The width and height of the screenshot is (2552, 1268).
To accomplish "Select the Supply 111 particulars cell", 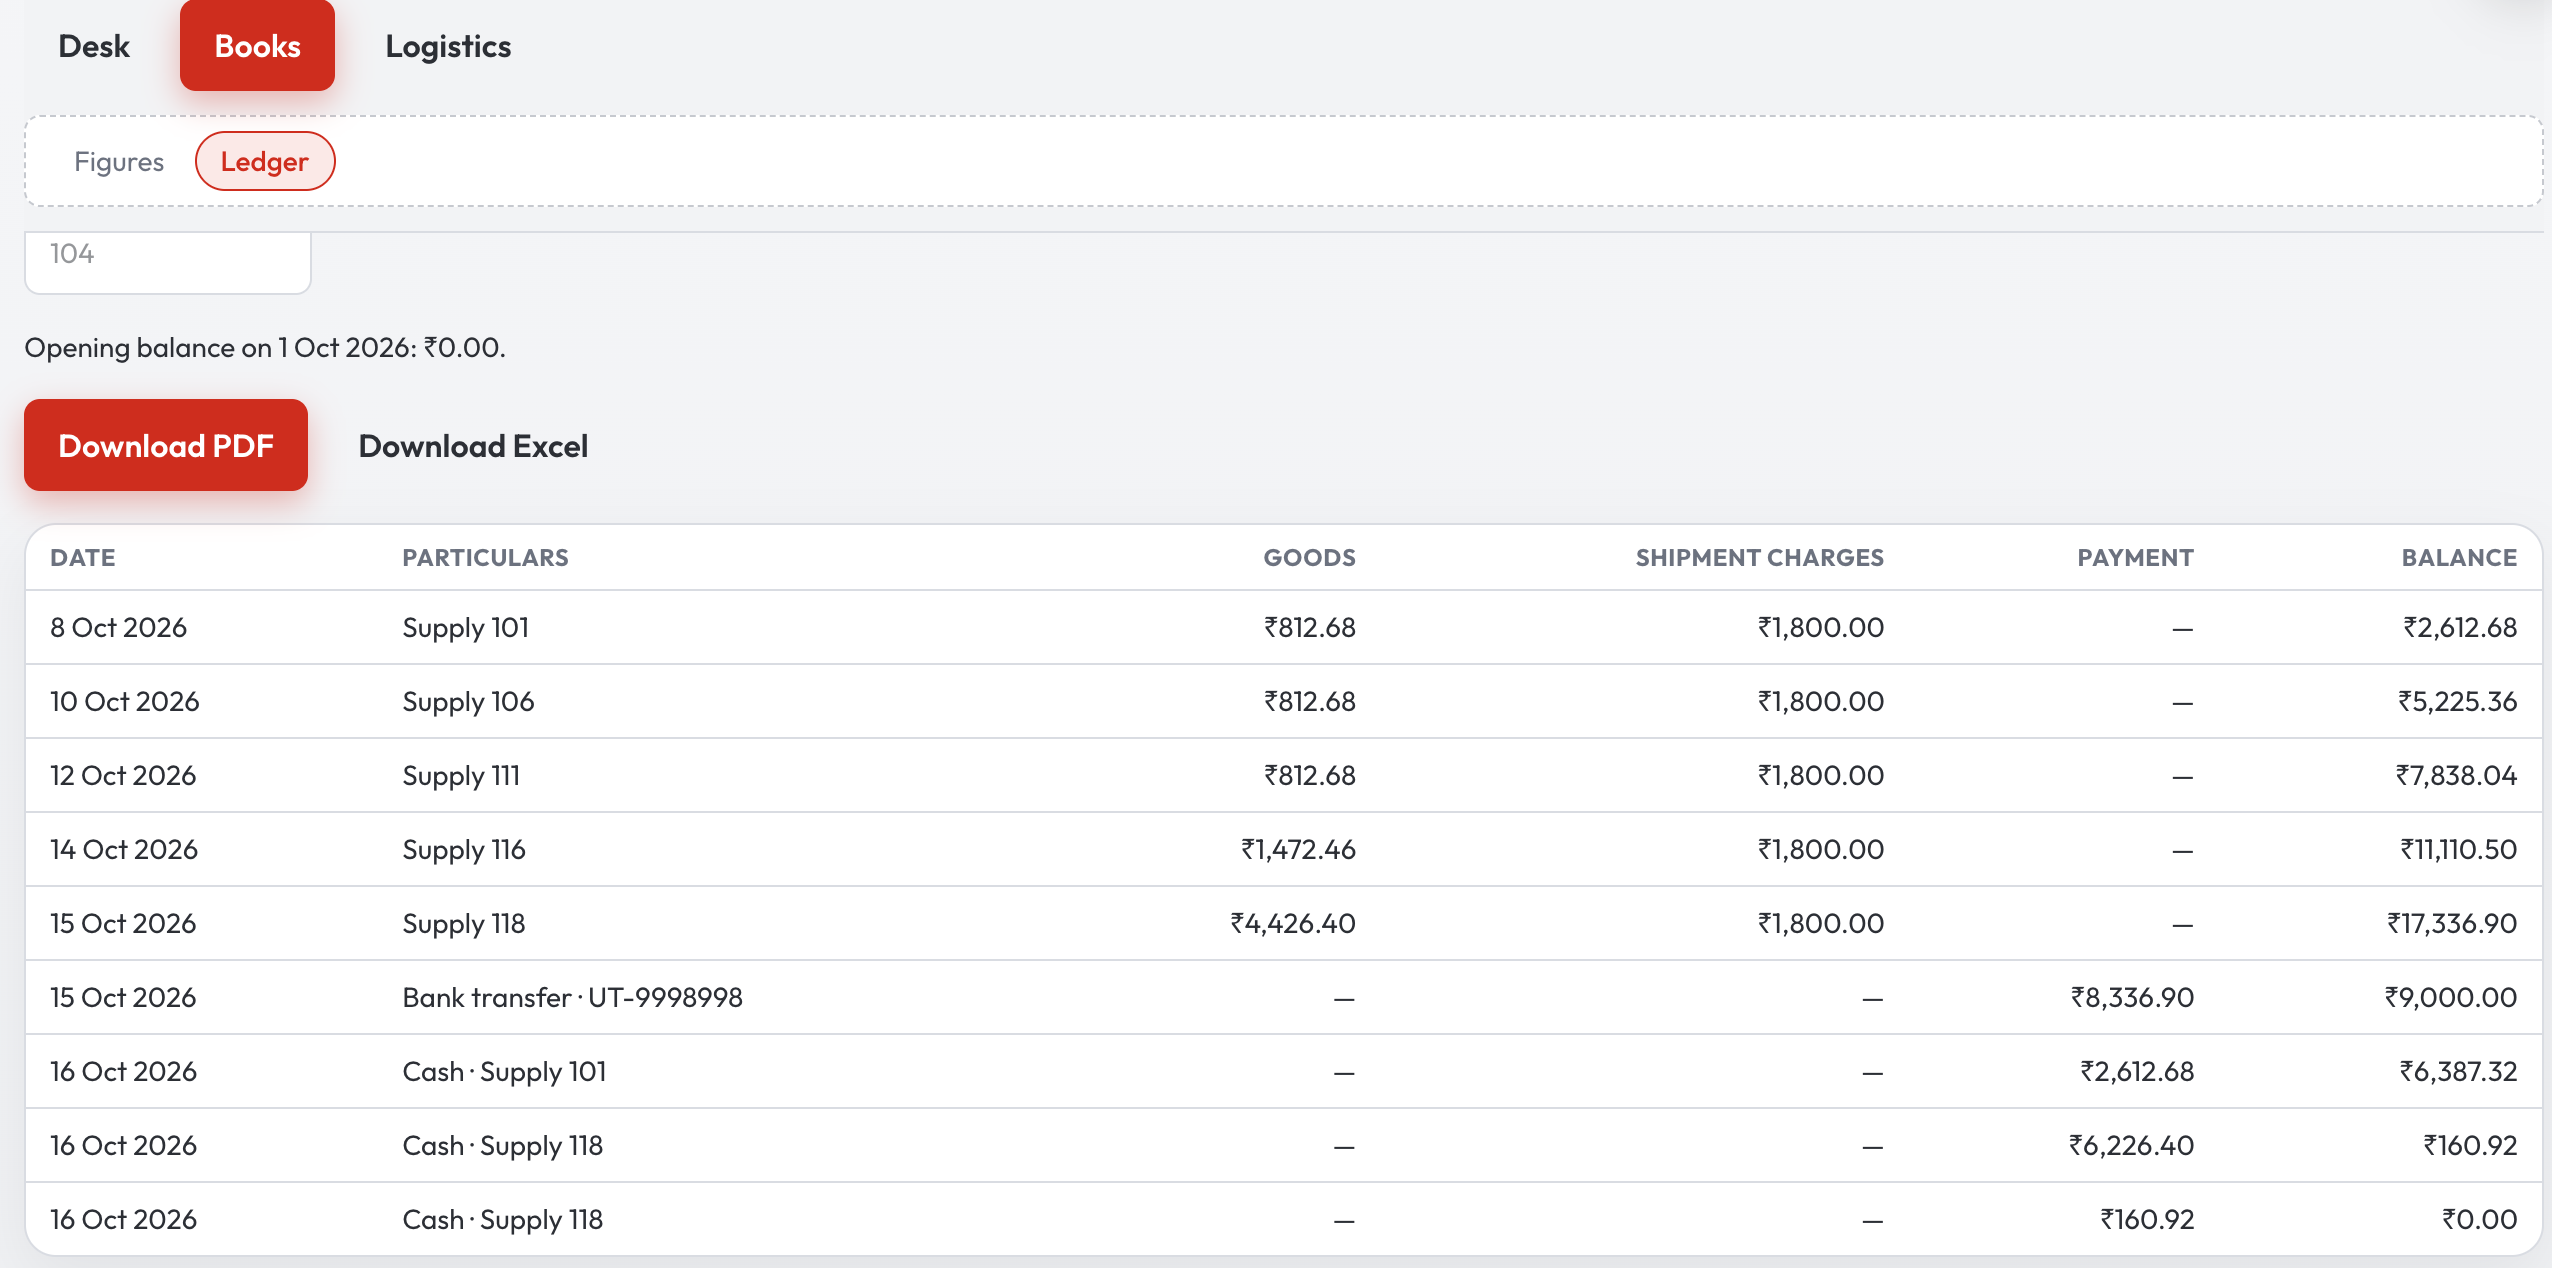I will (461, 775).
